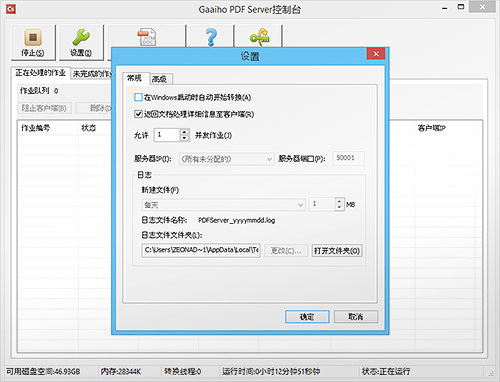Open the server IP (服务器IP) dropdown
The height and width of the screenshot is (382, 500).
click(226, 159)
